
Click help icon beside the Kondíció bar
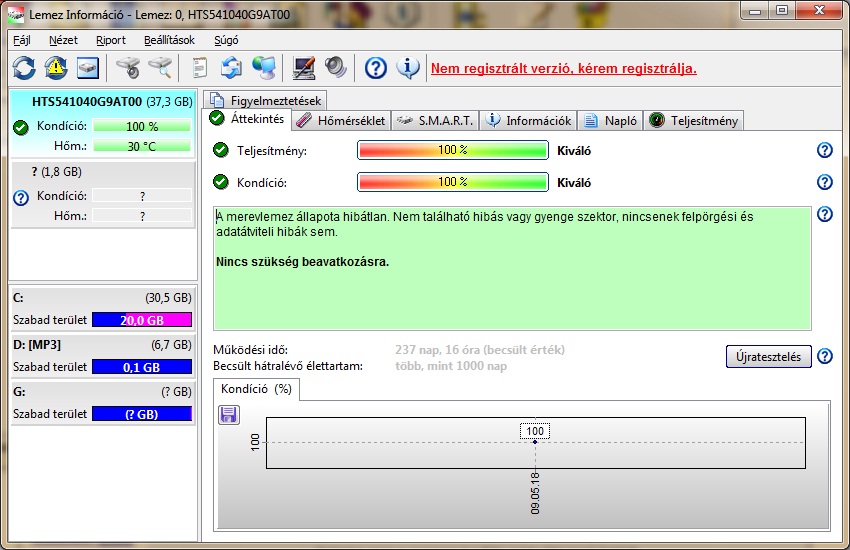825,182
